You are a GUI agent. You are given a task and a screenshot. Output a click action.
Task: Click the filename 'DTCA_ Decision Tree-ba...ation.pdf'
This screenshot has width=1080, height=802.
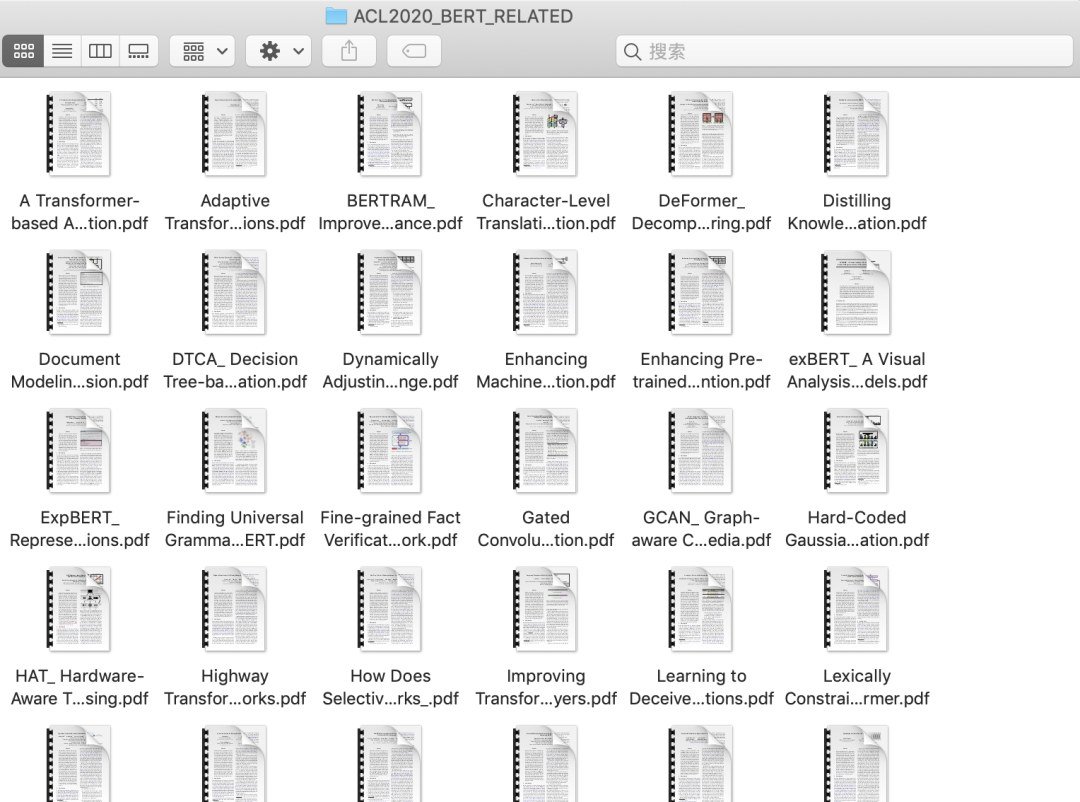pos(235,370)
